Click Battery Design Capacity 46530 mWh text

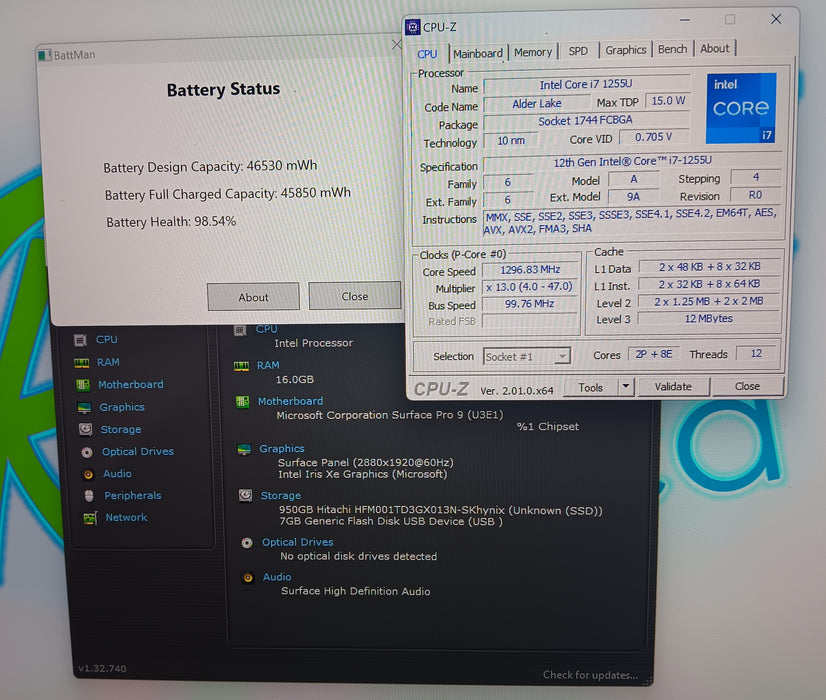[x=210, y=166]
